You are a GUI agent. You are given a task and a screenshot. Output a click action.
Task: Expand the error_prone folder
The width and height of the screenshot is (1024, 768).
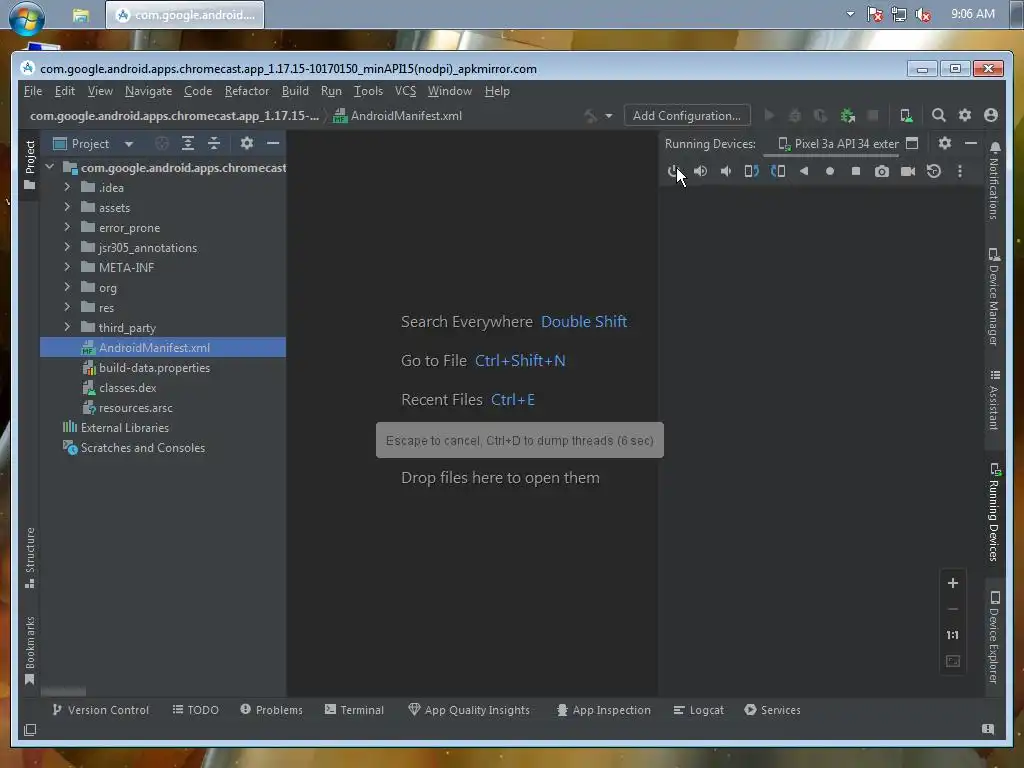(67, 227)
